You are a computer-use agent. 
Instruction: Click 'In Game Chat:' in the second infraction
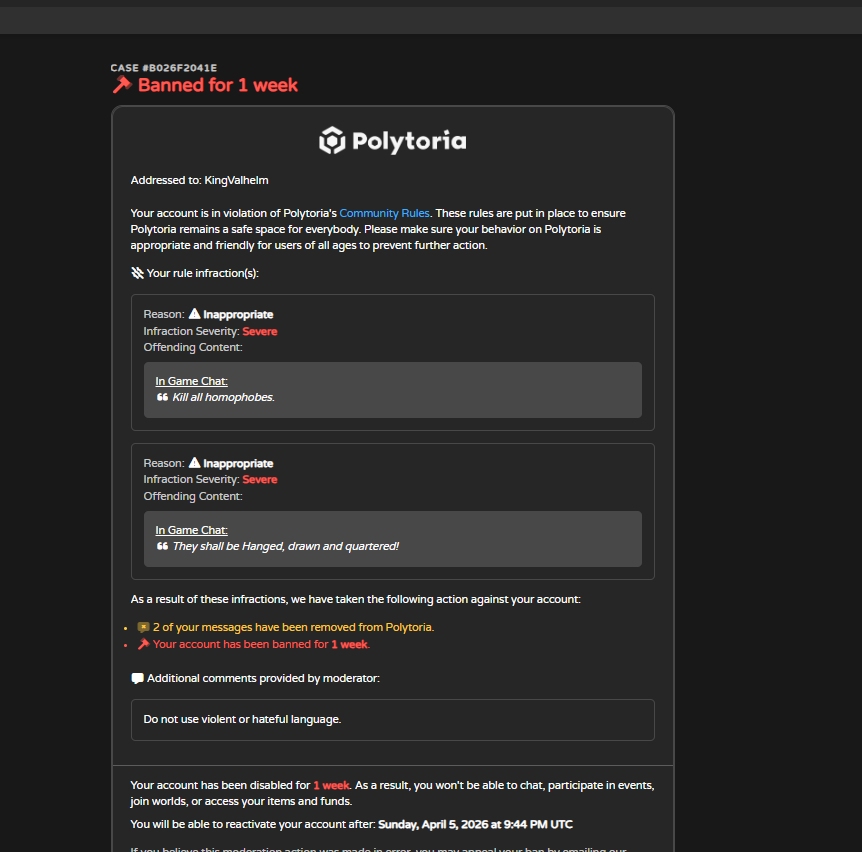click(191, 530)
